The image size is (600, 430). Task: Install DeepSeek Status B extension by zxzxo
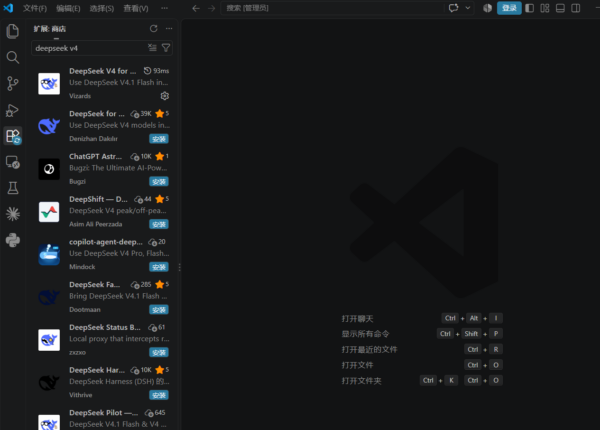tap(159, 352)
